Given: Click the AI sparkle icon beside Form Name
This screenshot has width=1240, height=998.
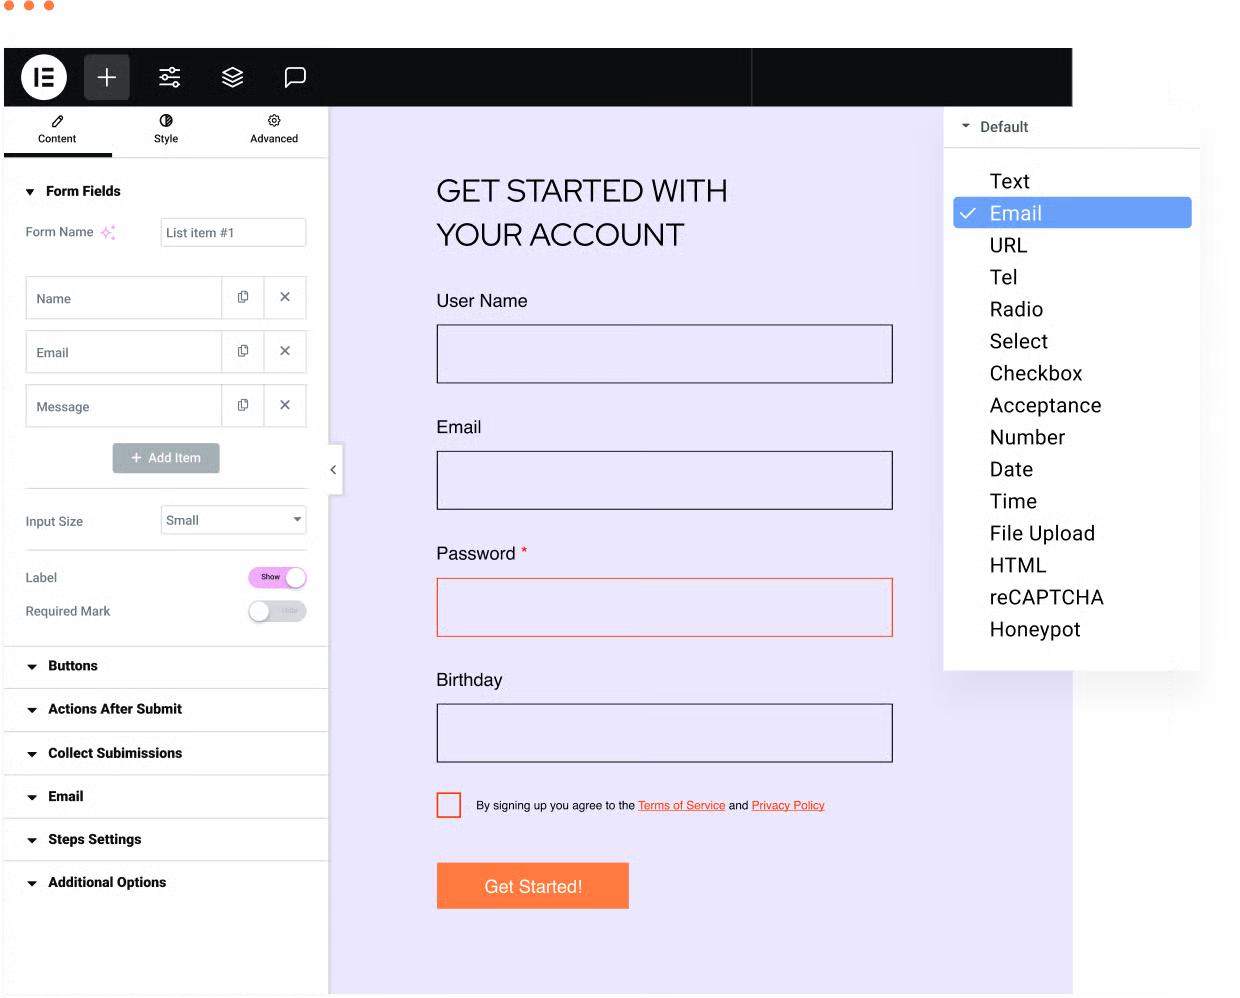Looking at the screenshot, I should (108, 232).
